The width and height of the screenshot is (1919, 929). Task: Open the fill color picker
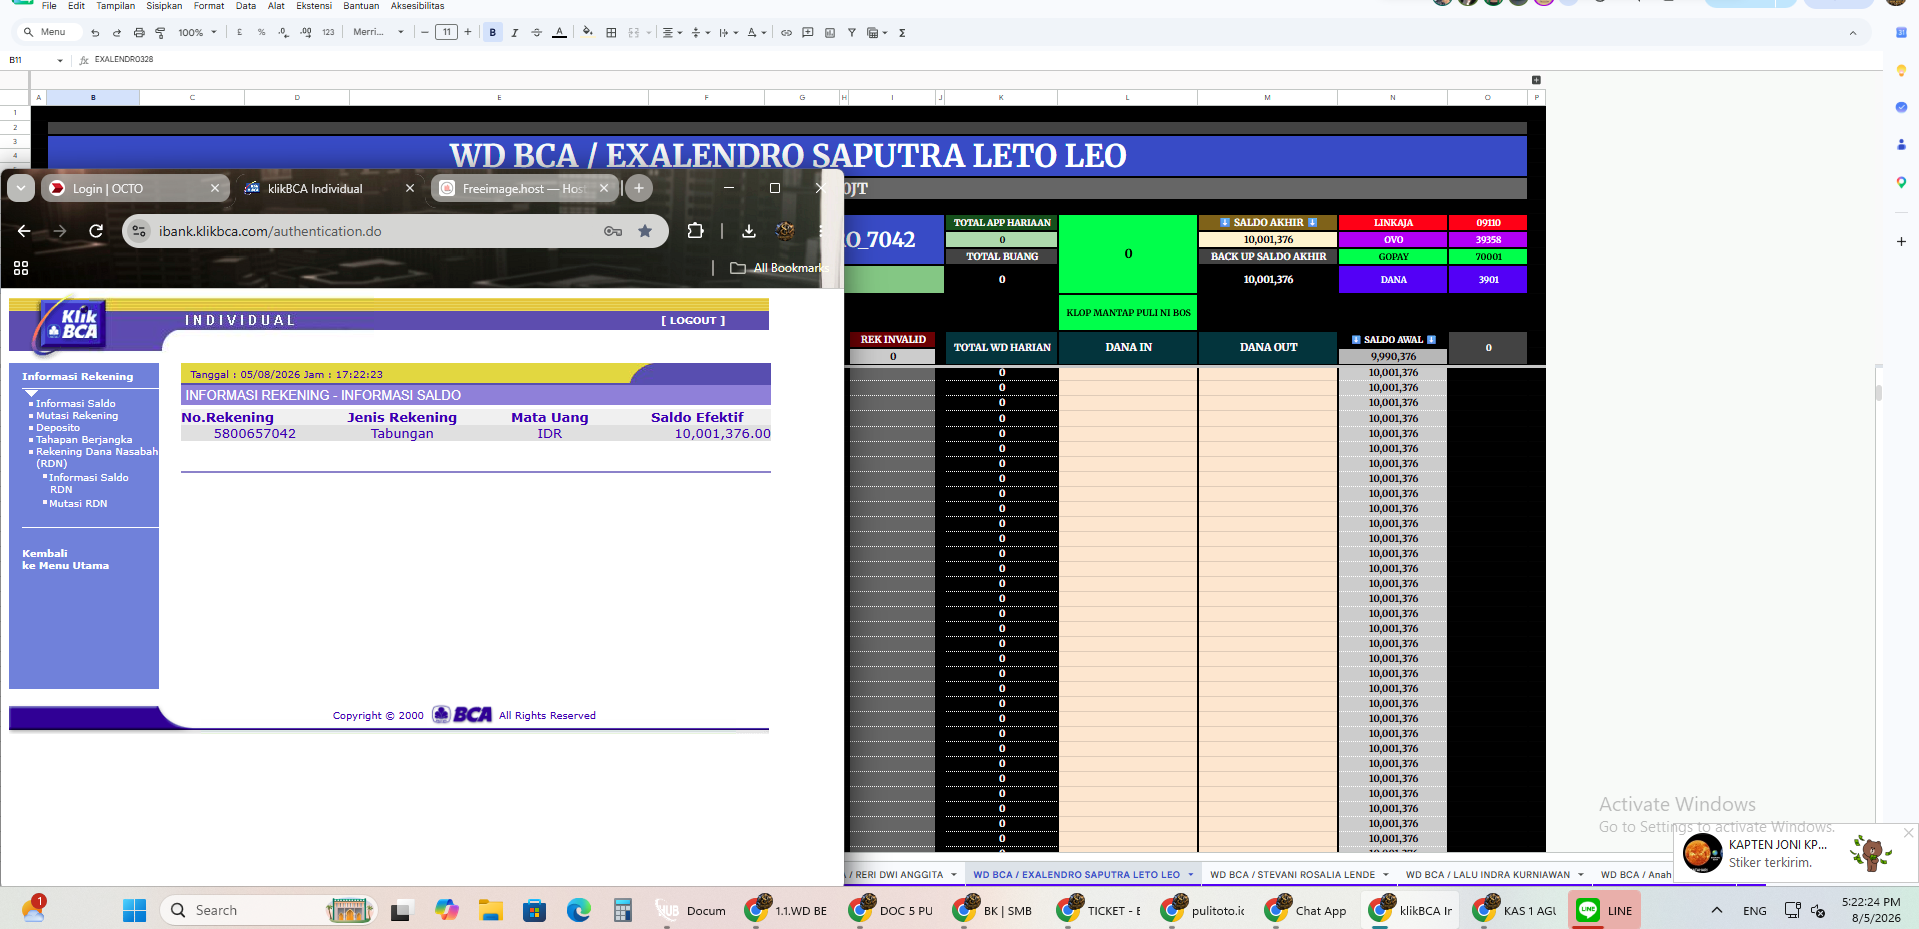pyautogui.click(x=588, y=33)
